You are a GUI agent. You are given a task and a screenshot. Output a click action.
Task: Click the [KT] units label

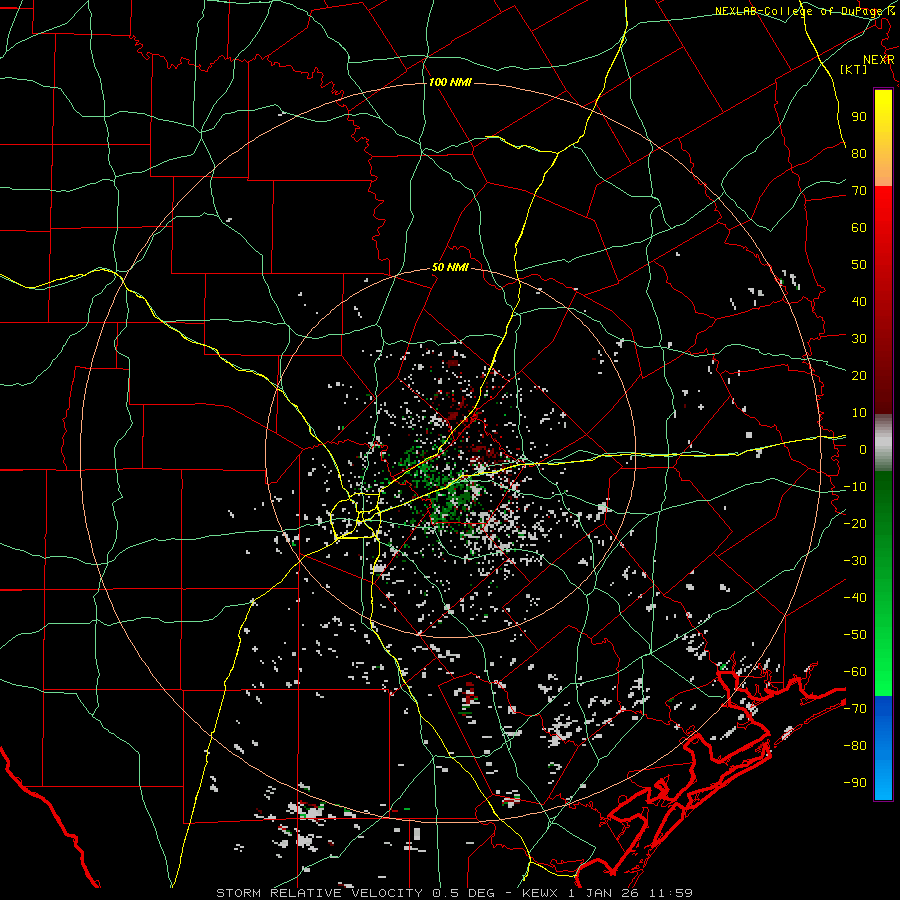pyautogui.click(x=854, y=69)
